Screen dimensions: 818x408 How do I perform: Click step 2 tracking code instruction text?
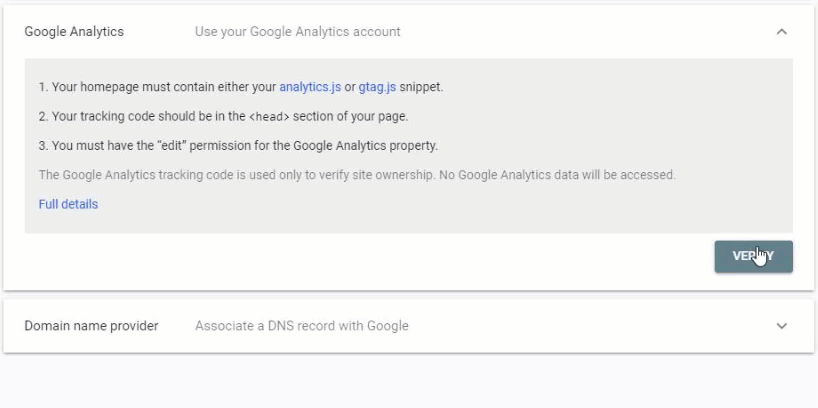tap(223, 116)
